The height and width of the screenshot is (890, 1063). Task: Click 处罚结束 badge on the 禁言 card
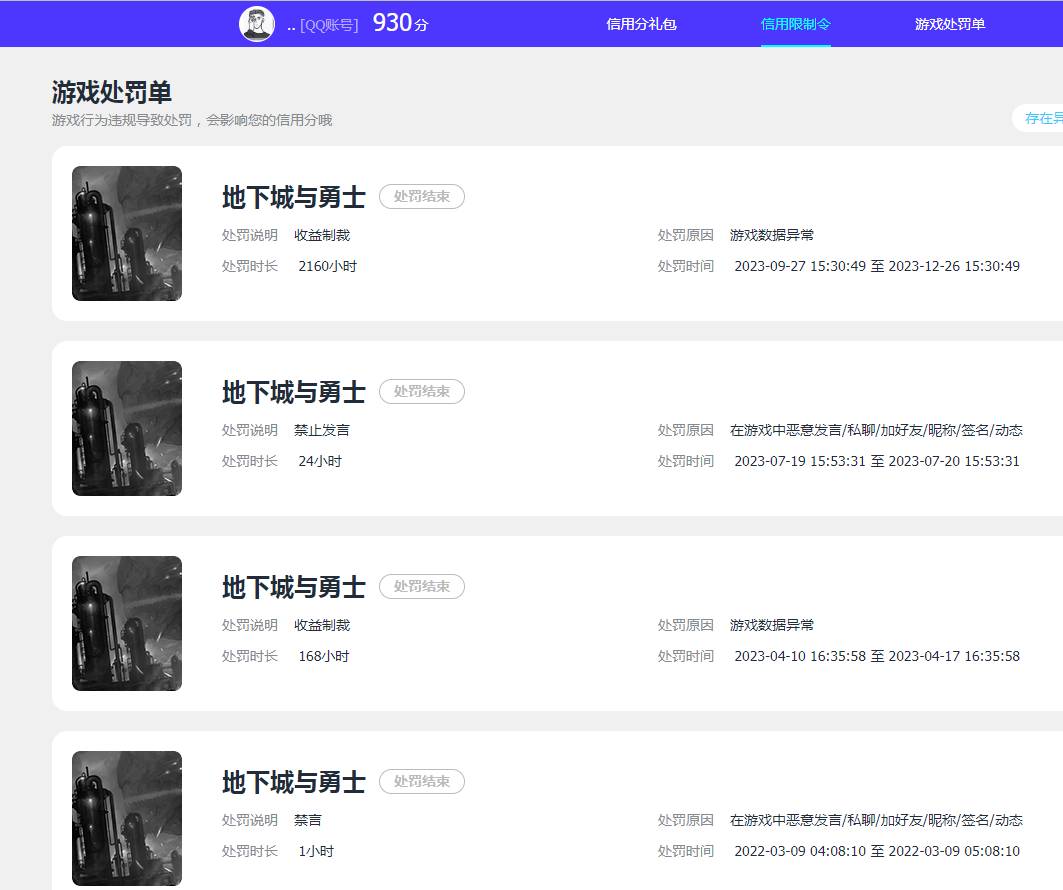click(421, 782)
